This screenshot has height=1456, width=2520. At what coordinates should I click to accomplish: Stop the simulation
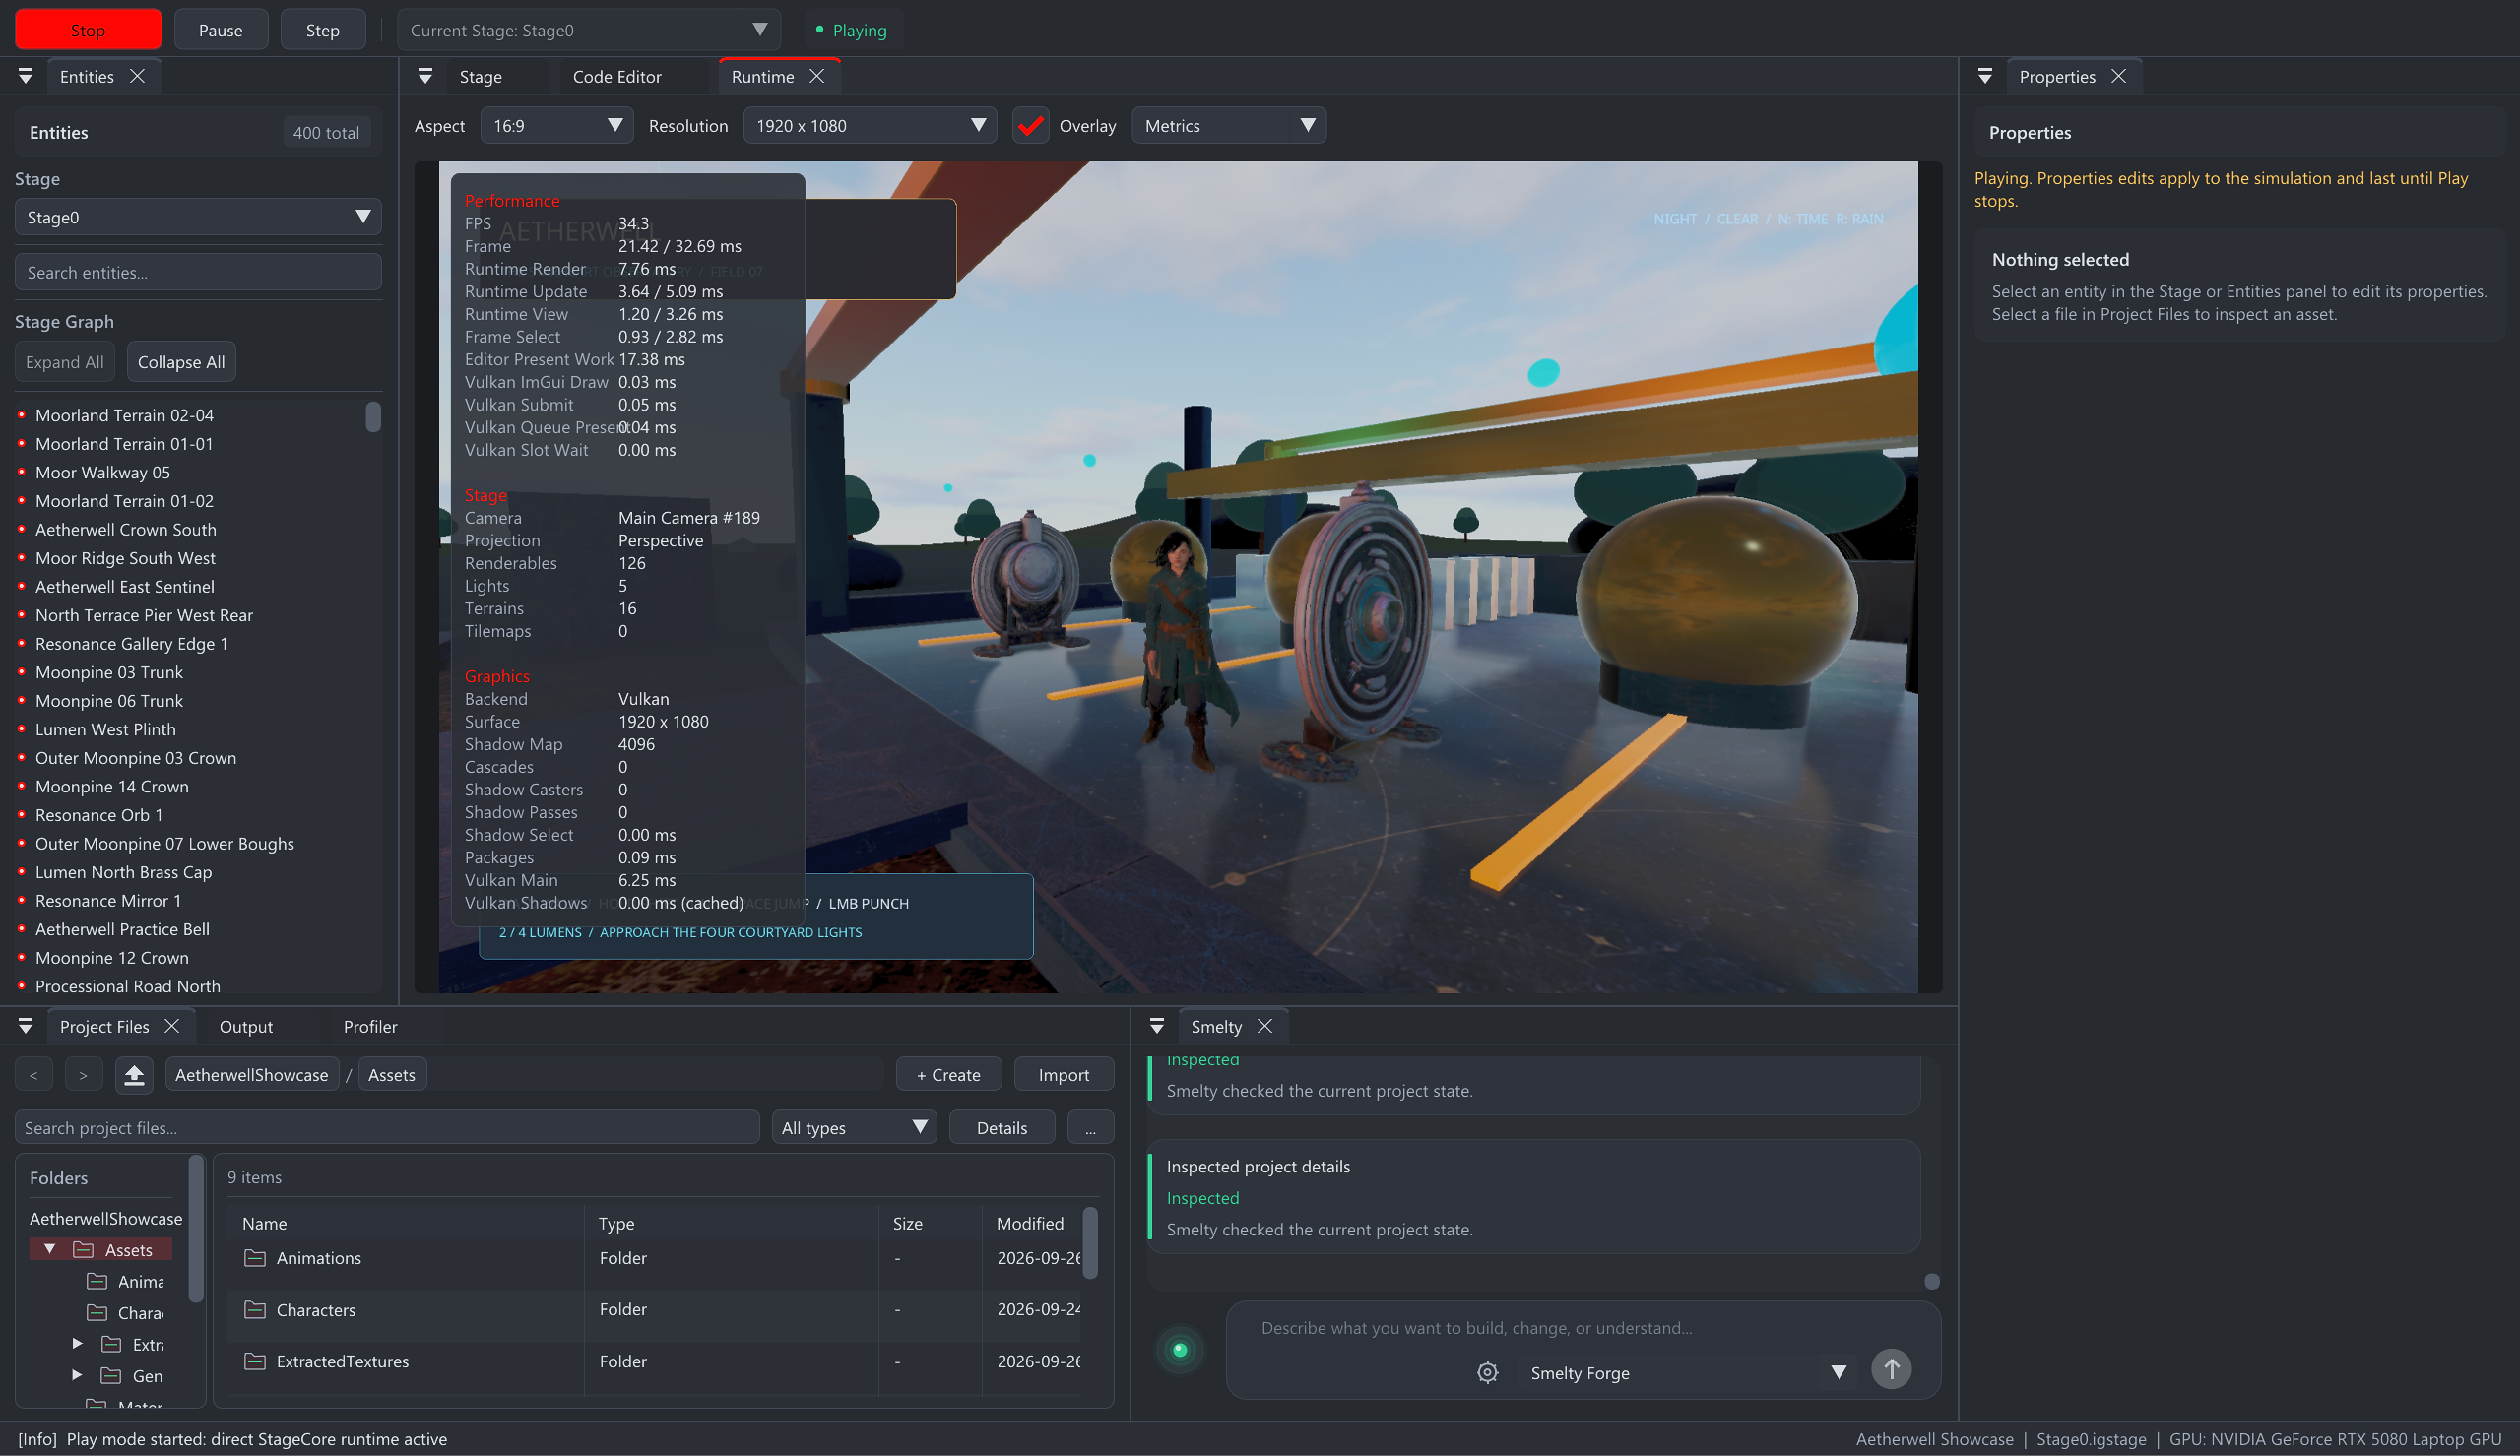click(x=88, y=30)
